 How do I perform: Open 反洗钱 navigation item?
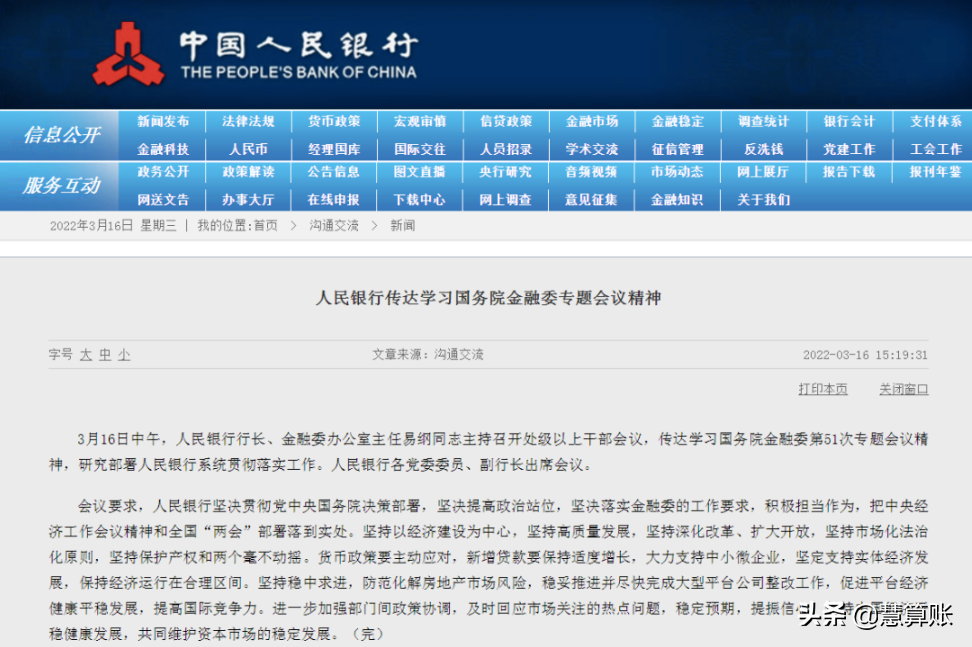coord(764,149)
